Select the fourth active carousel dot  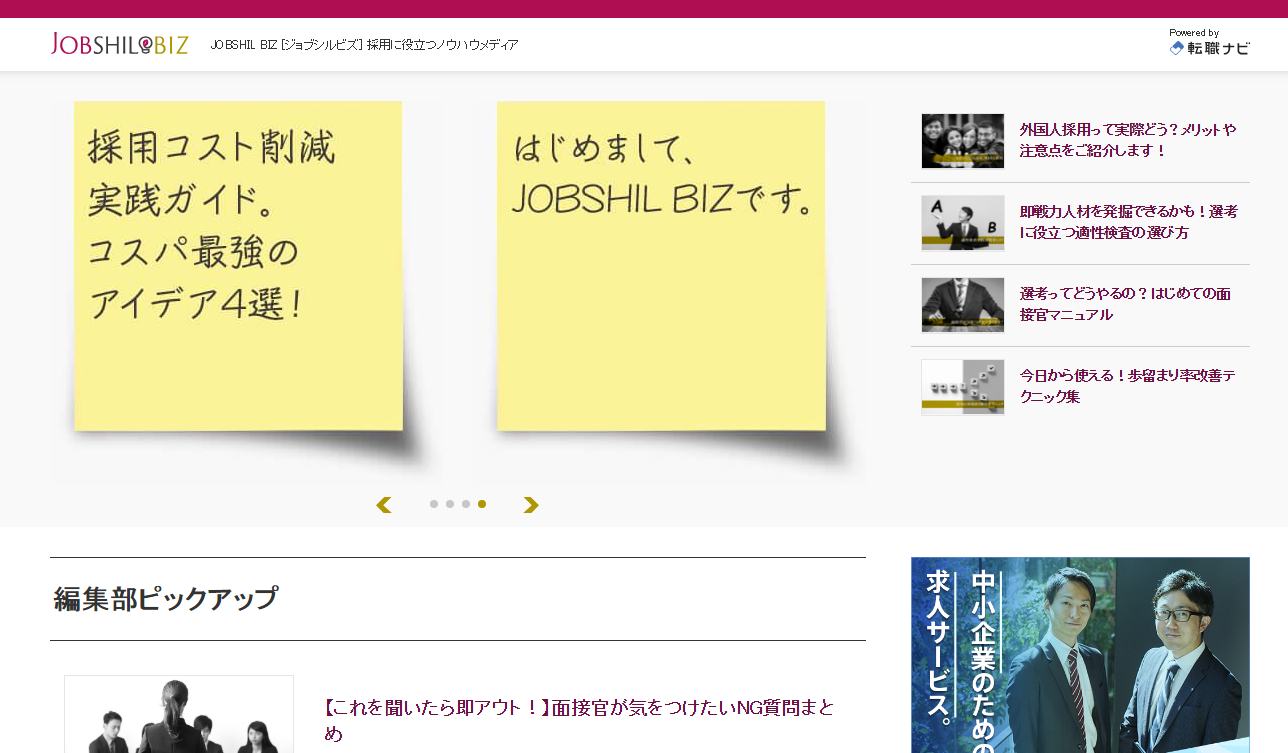point(482,504)
